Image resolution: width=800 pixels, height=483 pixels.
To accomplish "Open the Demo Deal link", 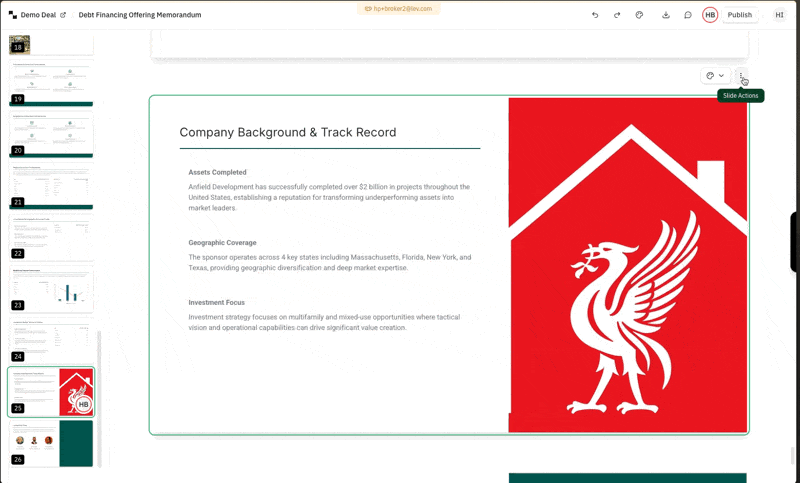I will click(x=38, y=15).
